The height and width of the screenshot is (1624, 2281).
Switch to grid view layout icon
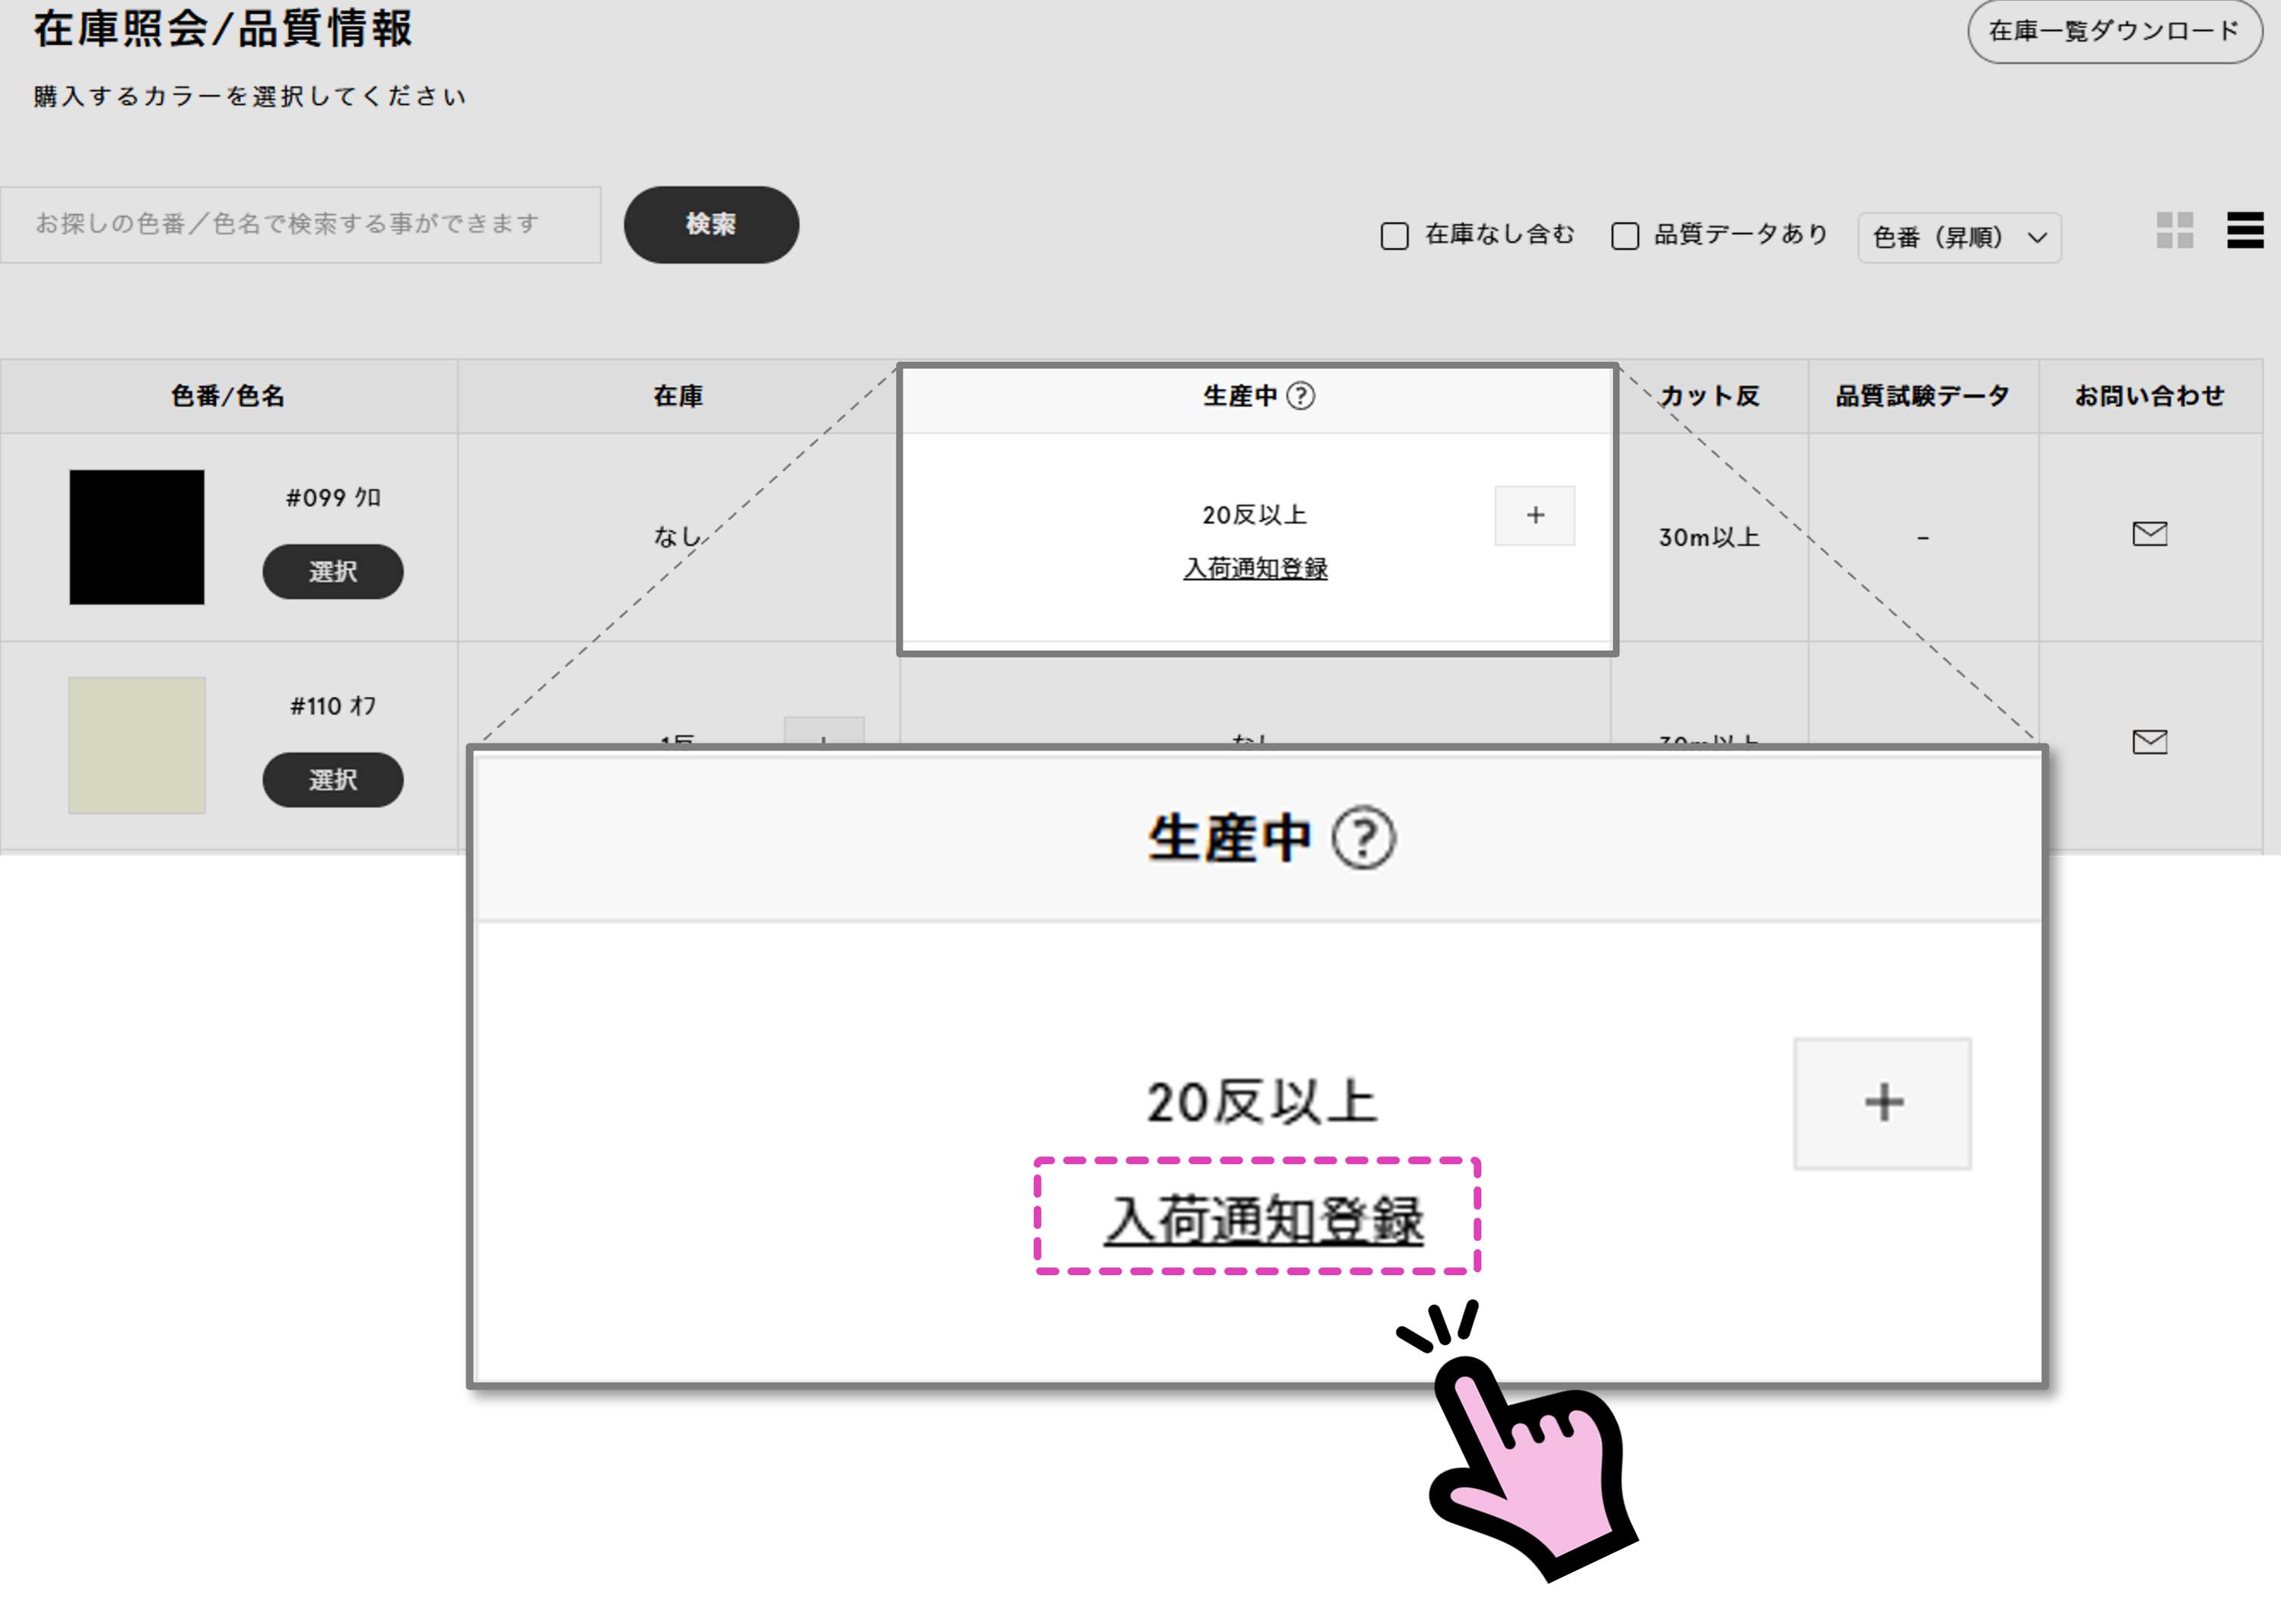pos(2174,231)
